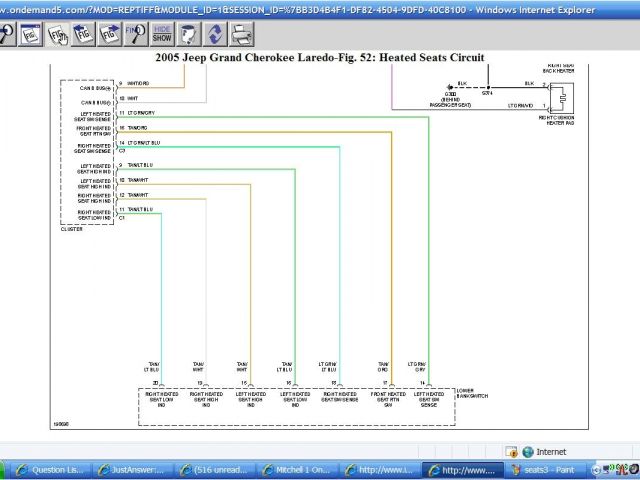The width and height of the screenshot is (640, 480).
Task: Switch to the (516 unread) taskbar window
Action: (x=214, y=469)
